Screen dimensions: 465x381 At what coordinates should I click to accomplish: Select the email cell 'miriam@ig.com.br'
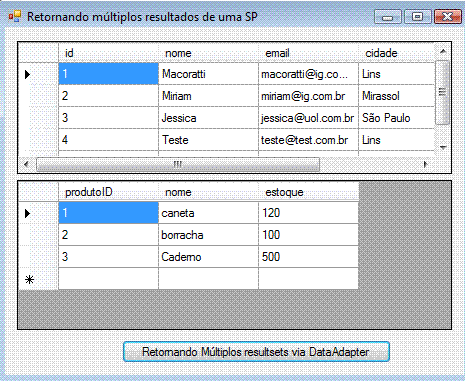(x=308, y=96)
